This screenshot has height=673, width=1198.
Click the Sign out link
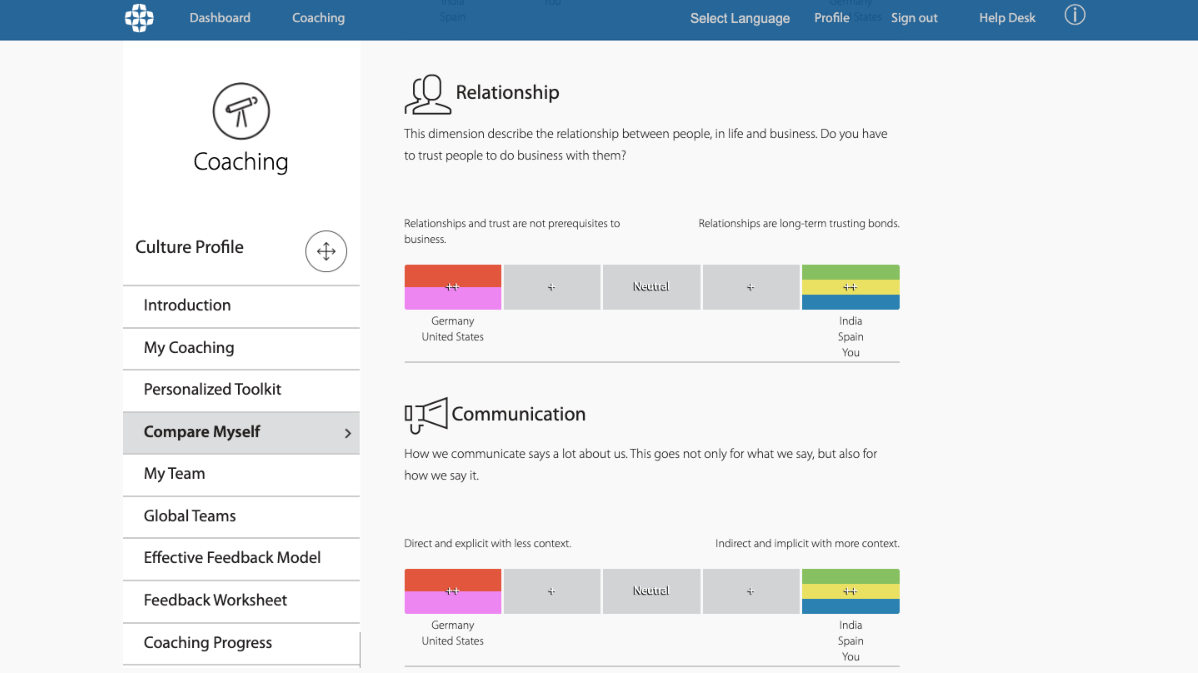point(914,18)
